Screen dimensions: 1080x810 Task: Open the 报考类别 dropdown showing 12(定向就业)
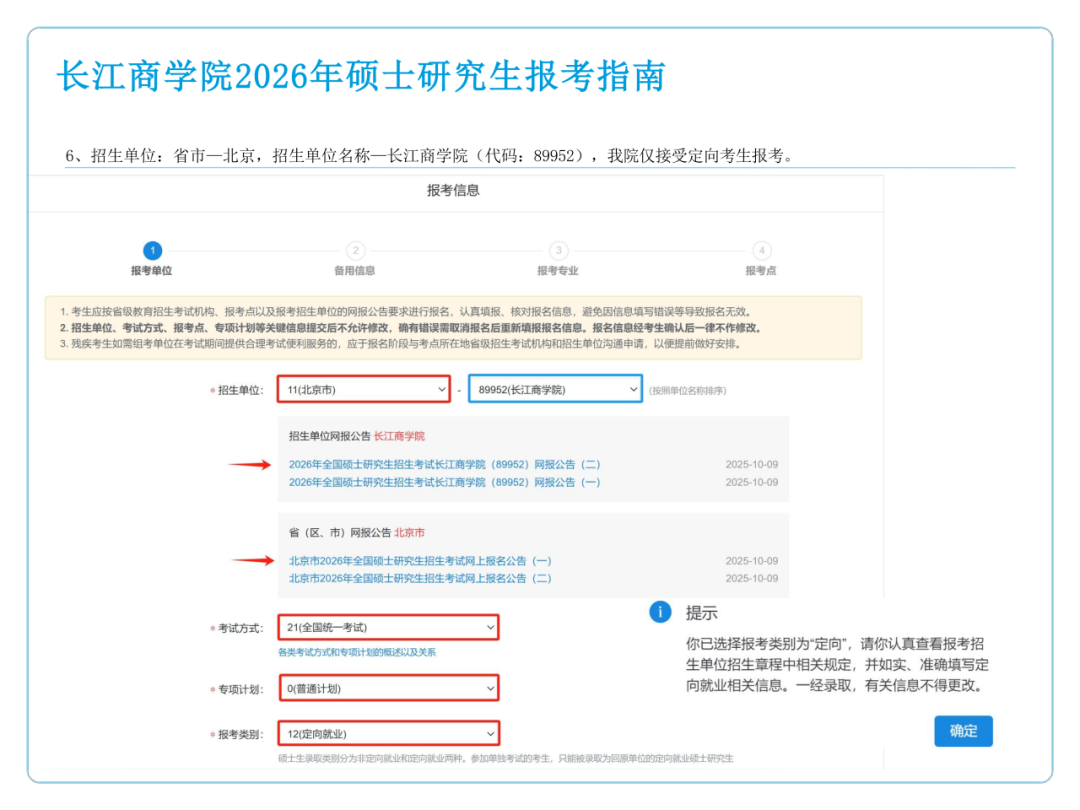click(388, 734)
